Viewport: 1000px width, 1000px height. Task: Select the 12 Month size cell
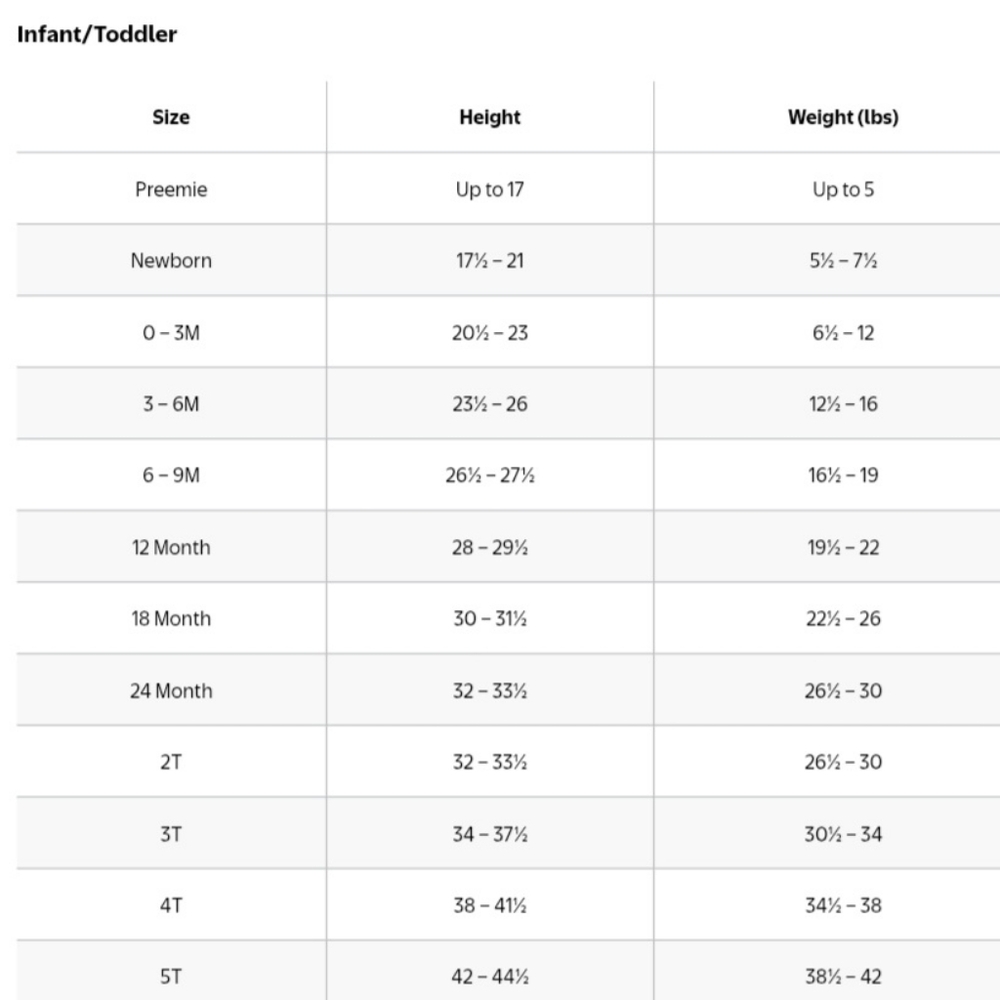171,548
